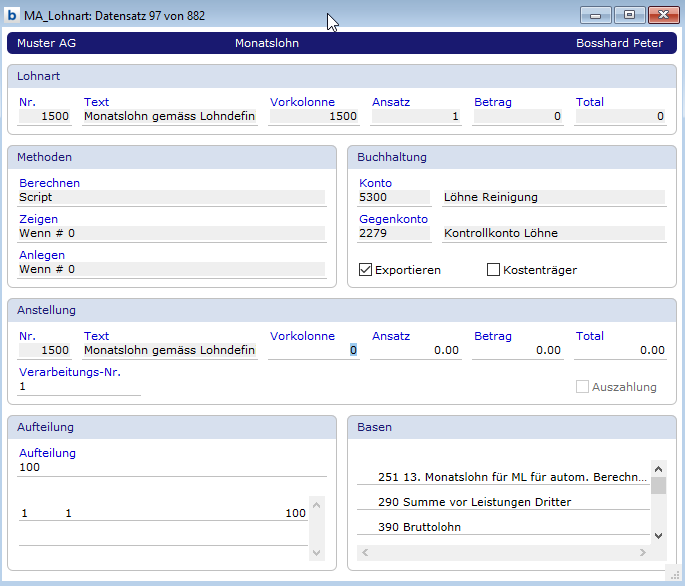This screenshot has width=685, height=586.
Task: Click the Gegenkonto field with 2279
Action: click(394, 234)
